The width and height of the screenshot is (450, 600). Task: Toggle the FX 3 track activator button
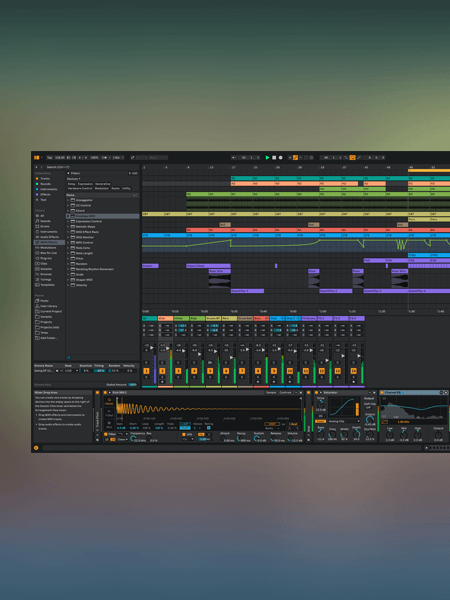click(x=354, y=371)
